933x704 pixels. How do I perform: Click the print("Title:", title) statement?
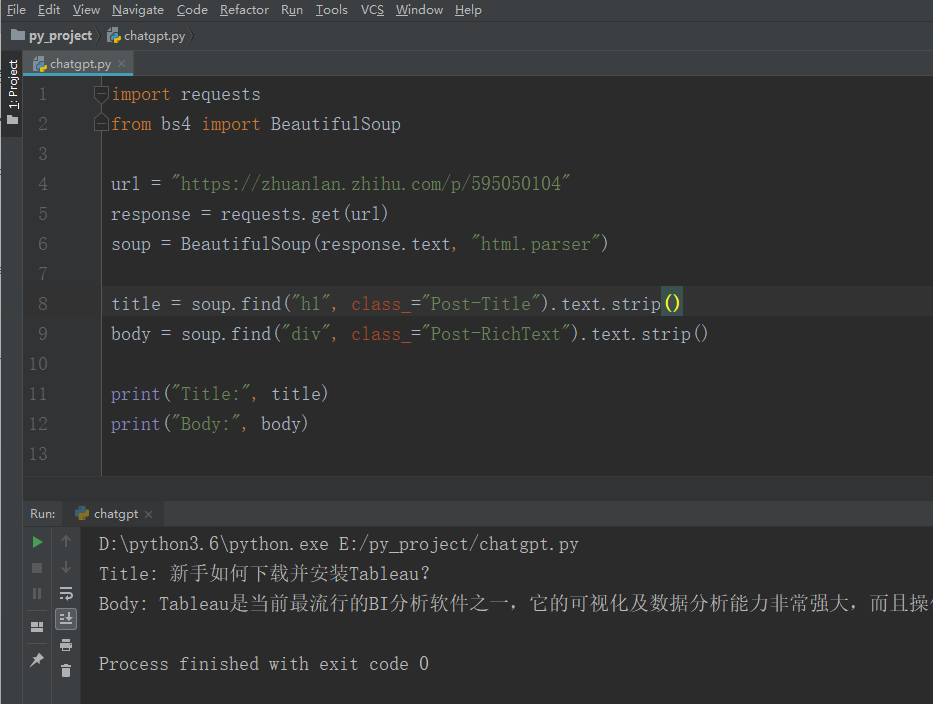[x=219, y=393]
